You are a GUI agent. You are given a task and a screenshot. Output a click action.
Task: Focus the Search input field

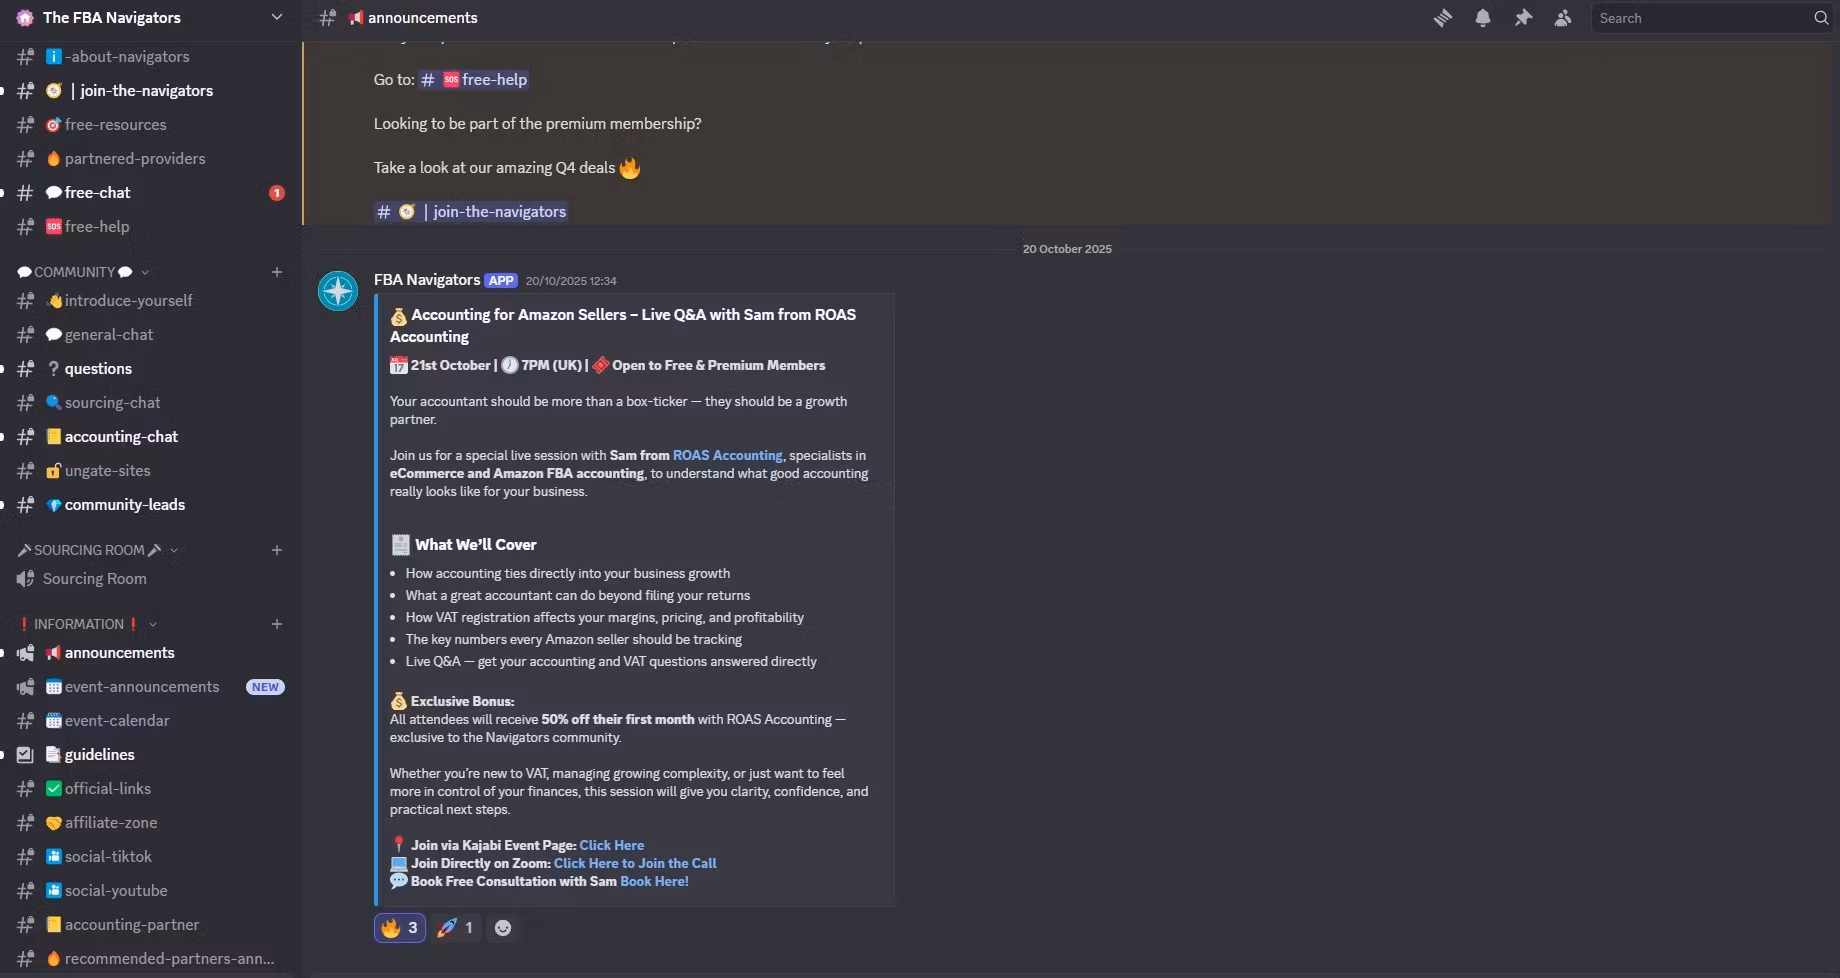tap(1700, 18)
